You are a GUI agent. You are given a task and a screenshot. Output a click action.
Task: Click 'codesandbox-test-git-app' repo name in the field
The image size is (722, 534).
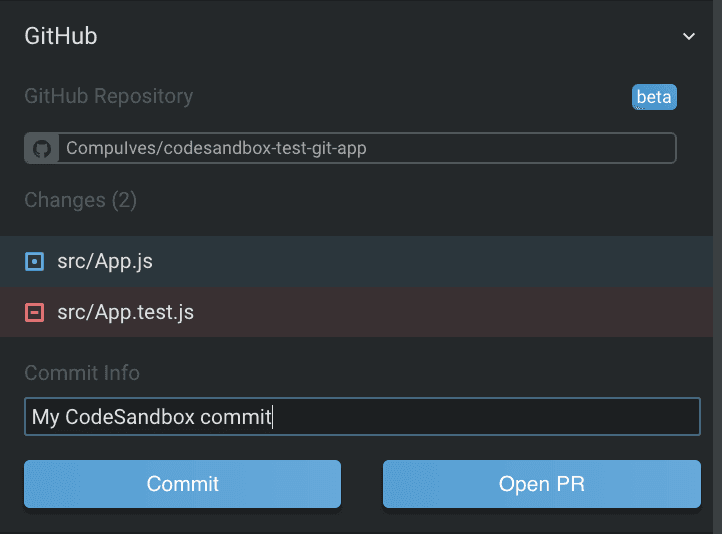click(262, 149)
